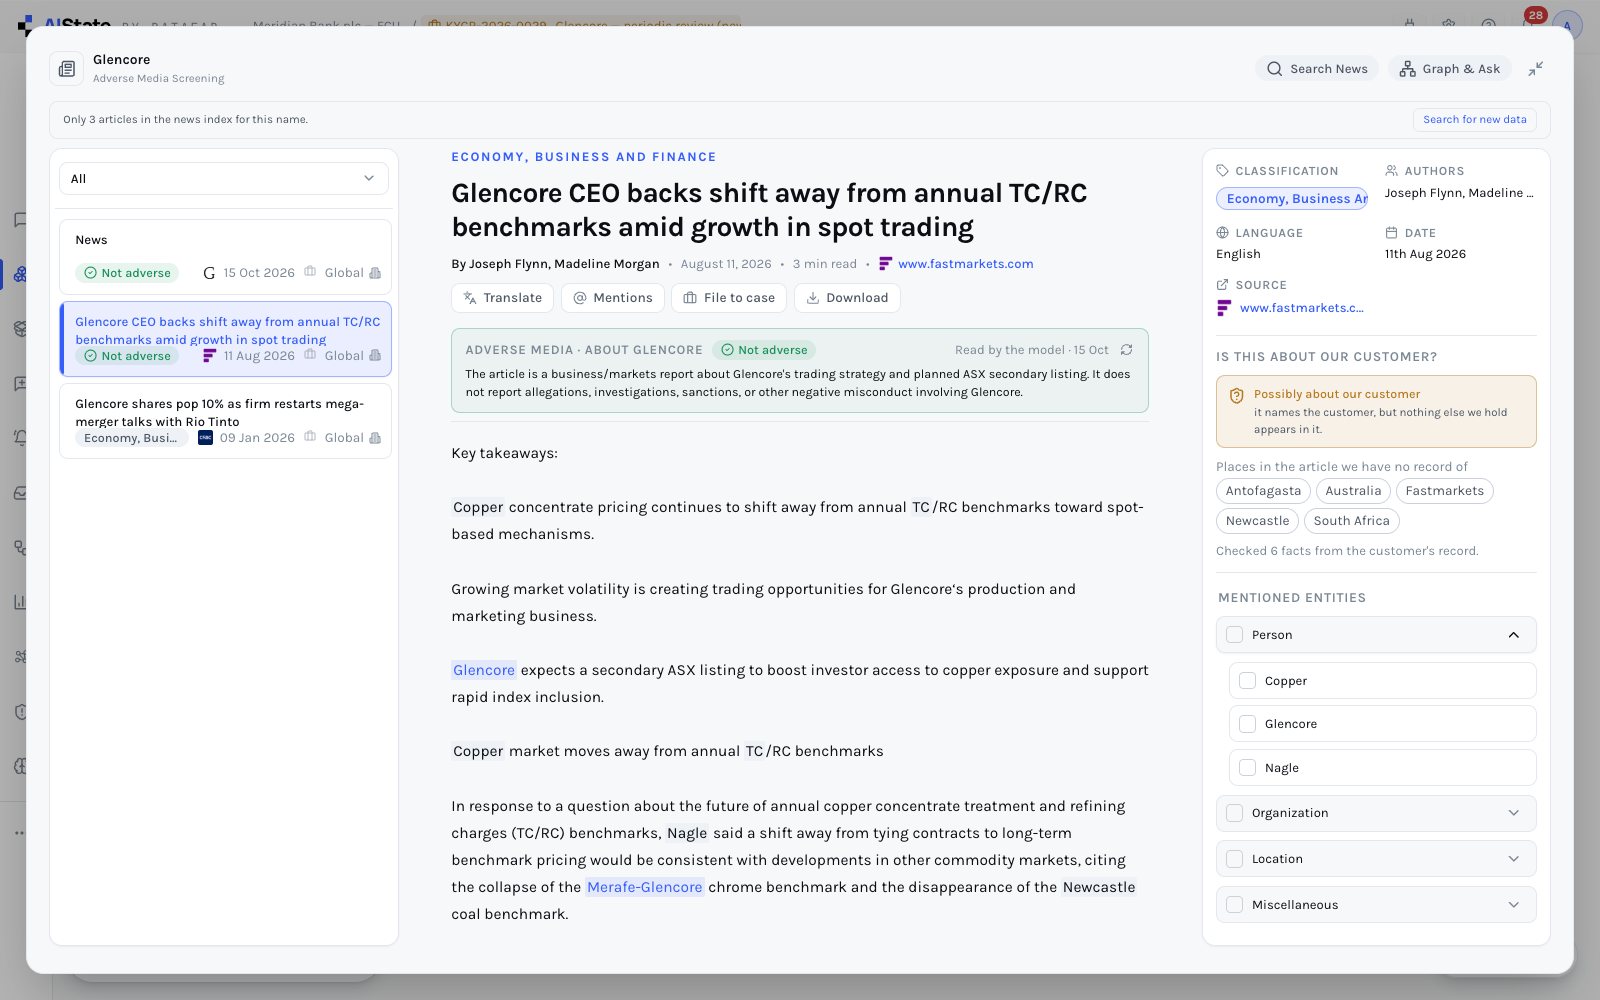
Task: Click the ECONOMY, BUSINESS AND FINANCE category label
Action: click(584, 157)
